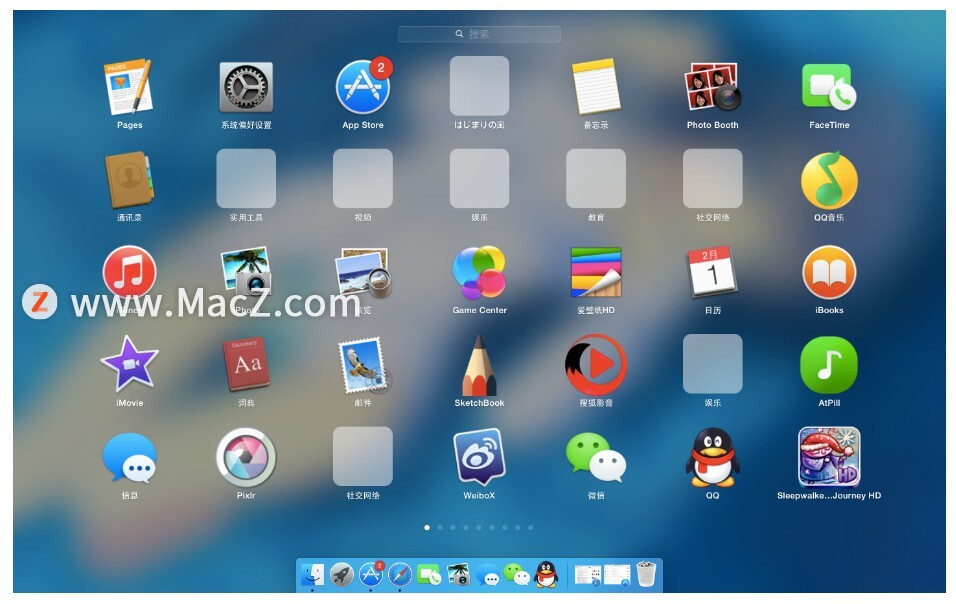Launch 爱壁纸HD wallpaper app

click(596, 272)
